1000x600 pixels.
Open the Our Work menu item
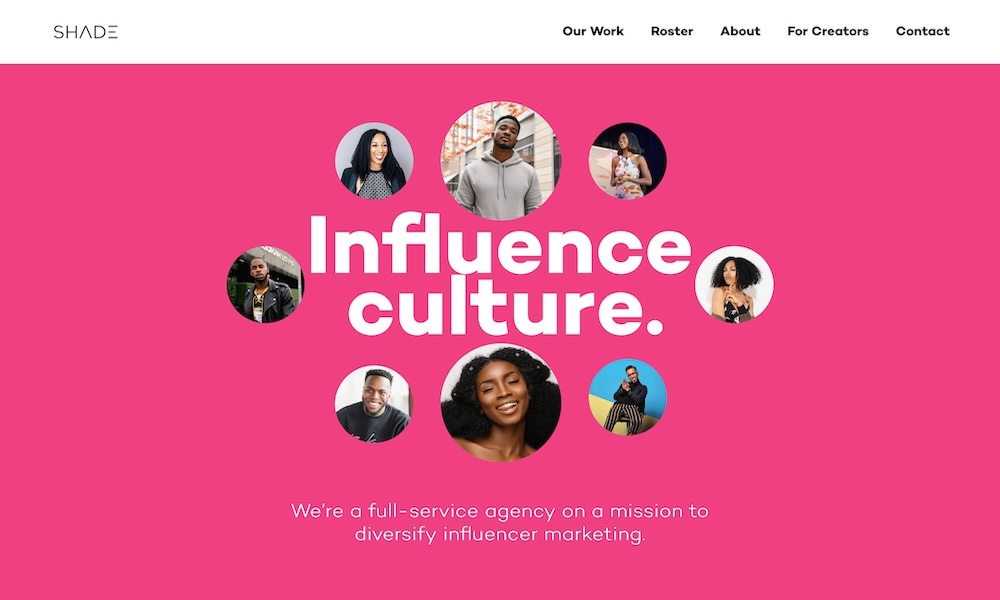593,31
